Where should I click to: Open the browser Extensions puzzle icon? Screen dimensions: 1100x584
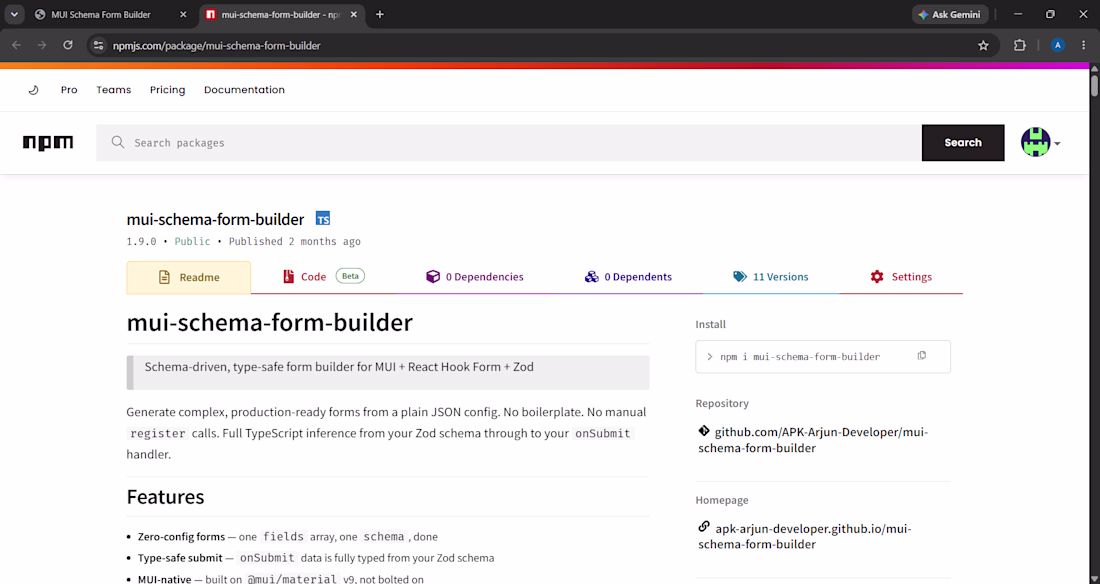point(1020,46)
